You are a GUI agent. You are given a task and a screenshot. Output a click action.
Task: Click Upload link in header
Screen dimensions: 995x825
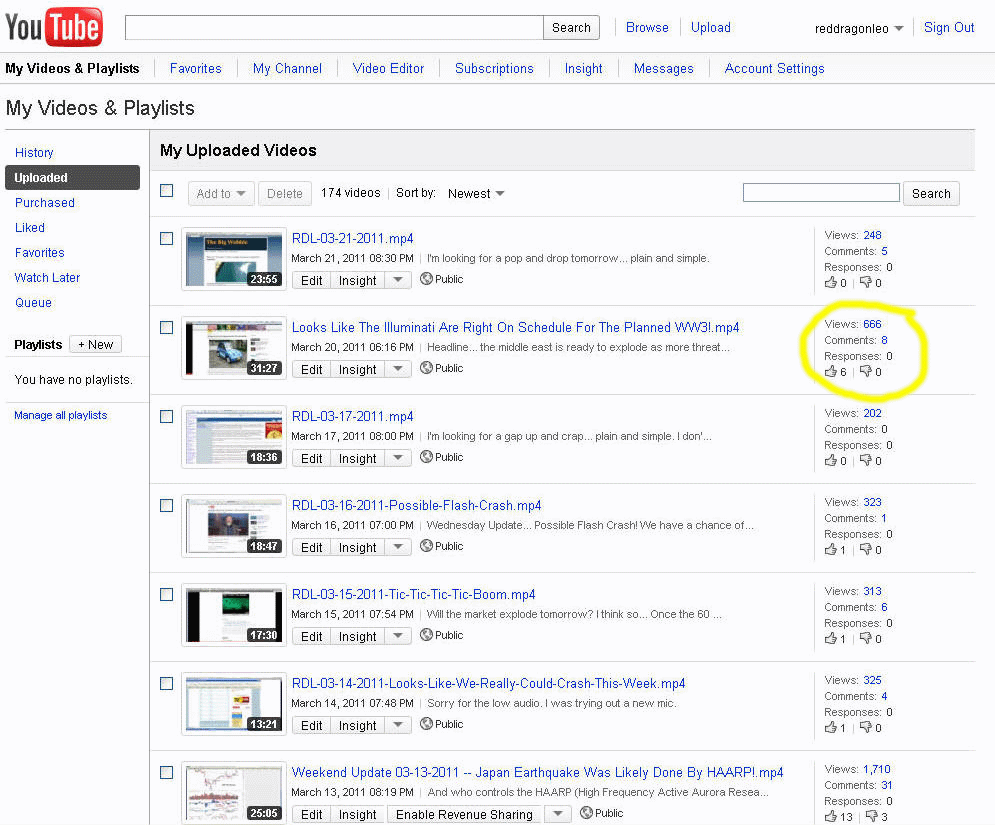click(711, 27)
